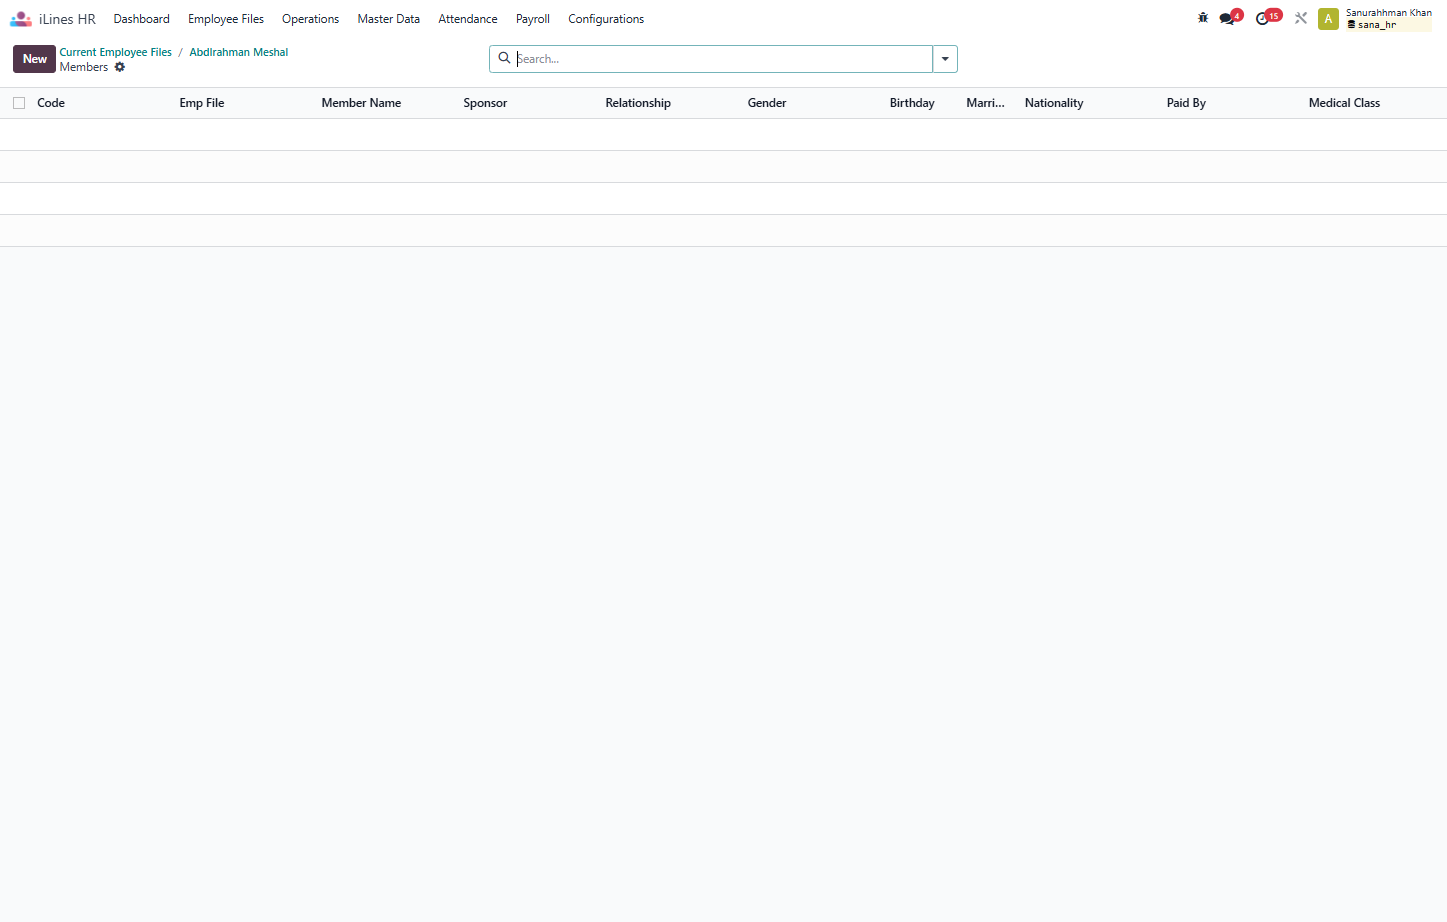This screenshot has height=922, width=1447.
Task: Open the chat messages icon
Action: pos(1228,18)
